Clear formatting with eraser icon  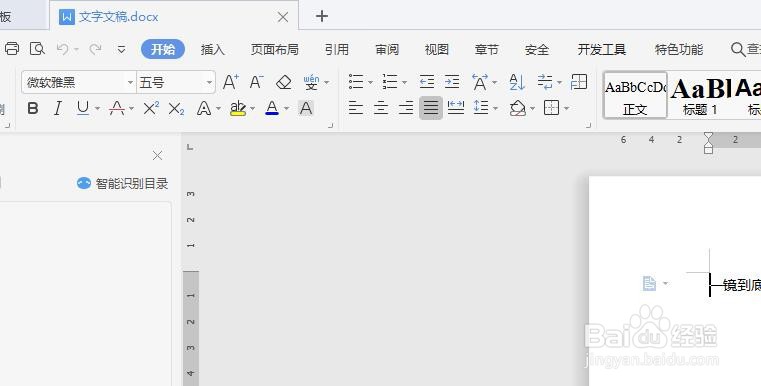pos(283,82)
